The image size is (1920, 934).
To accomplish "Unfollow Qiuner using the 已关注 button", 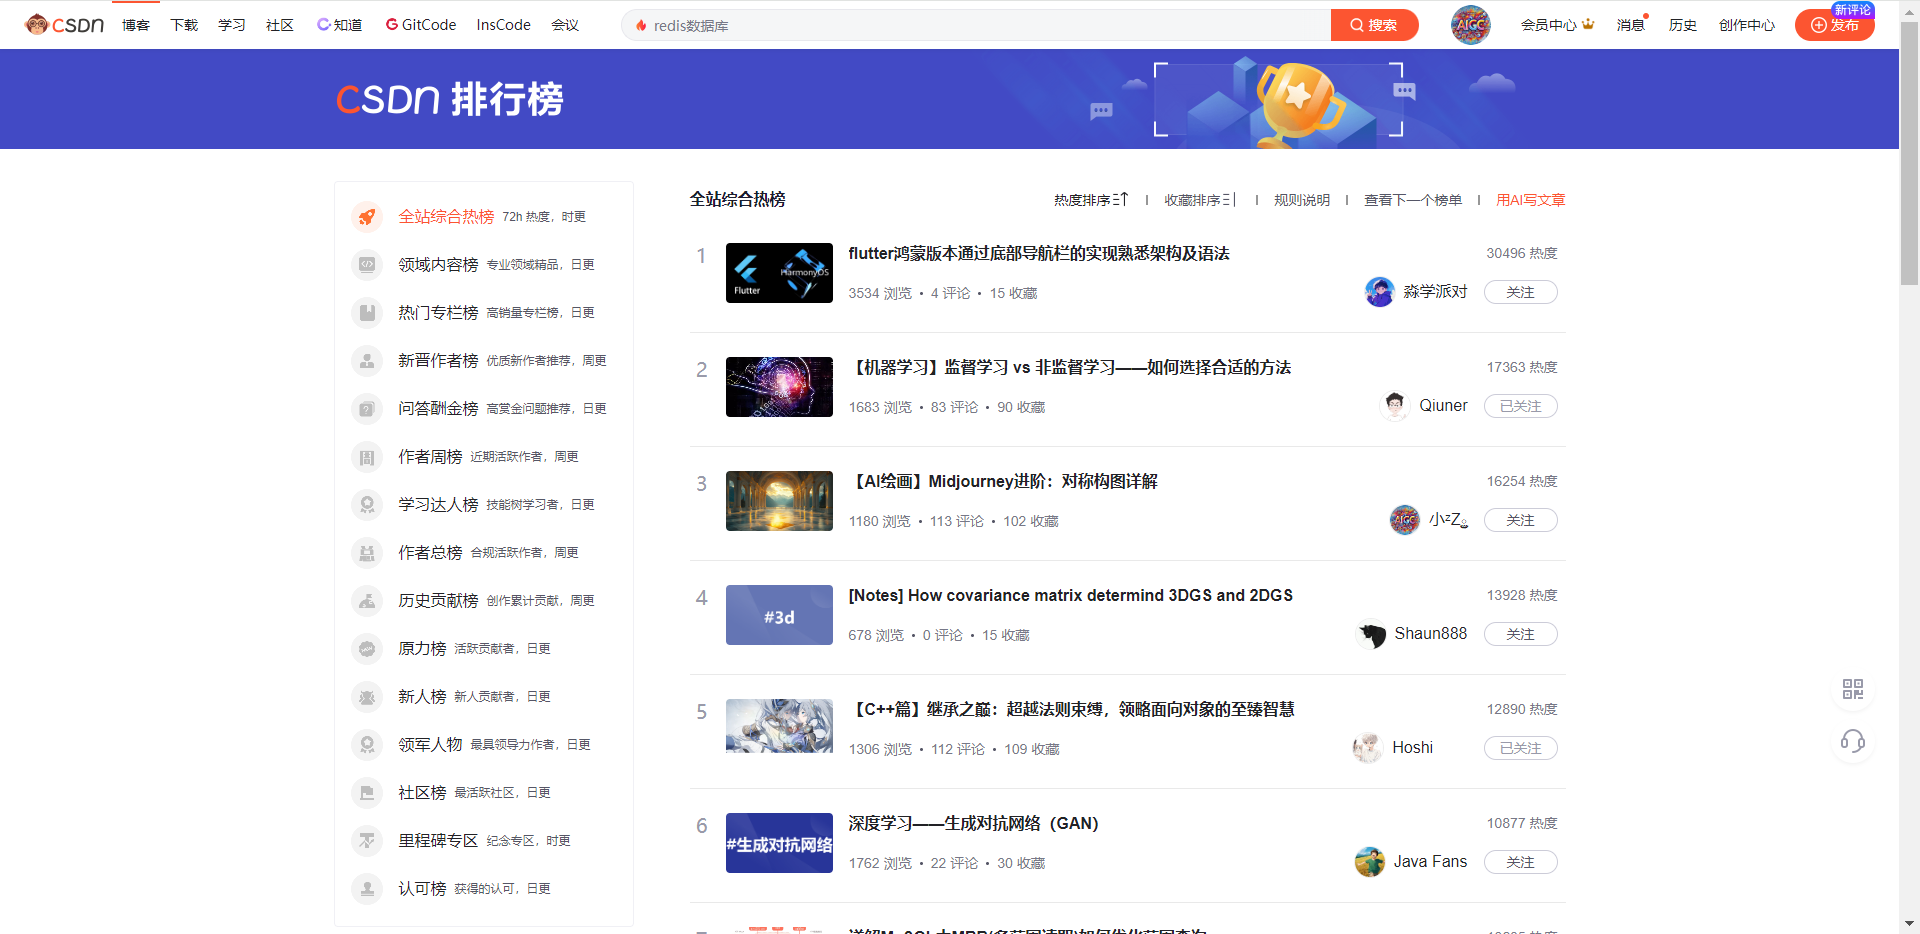I will pyautogui.click(x=1520, y=406).
